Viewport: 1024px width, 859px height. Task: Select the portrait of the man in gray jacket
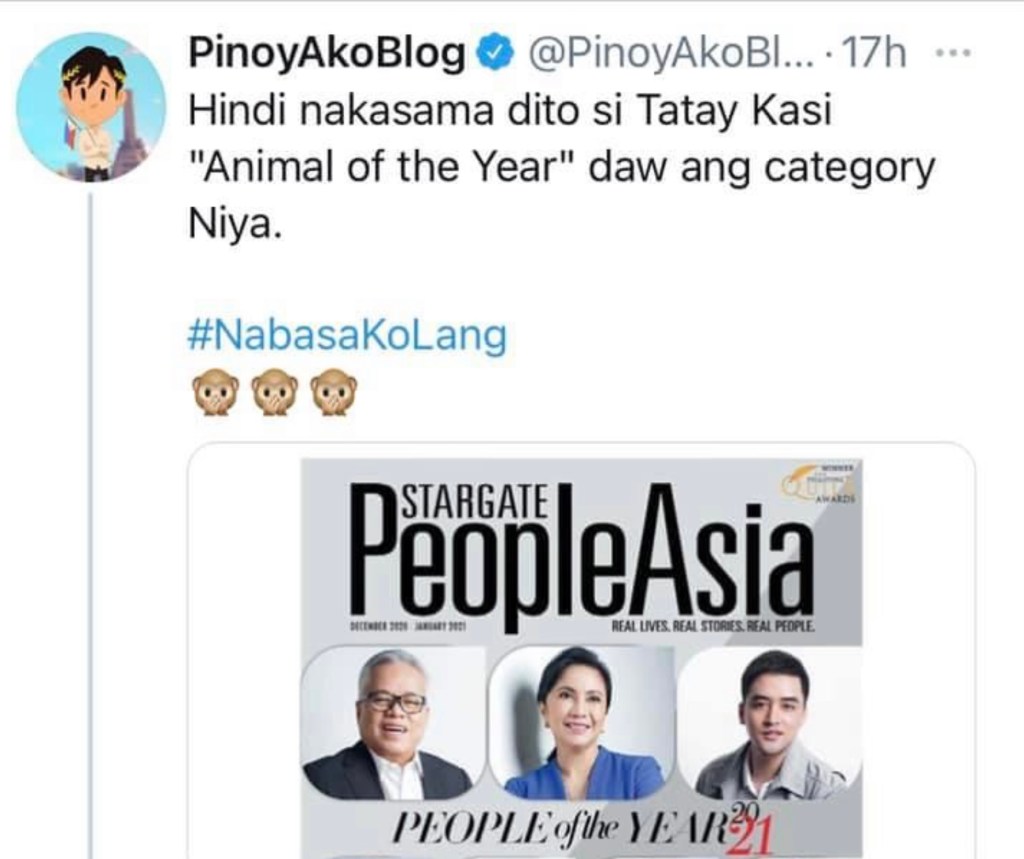click(771, 724)
